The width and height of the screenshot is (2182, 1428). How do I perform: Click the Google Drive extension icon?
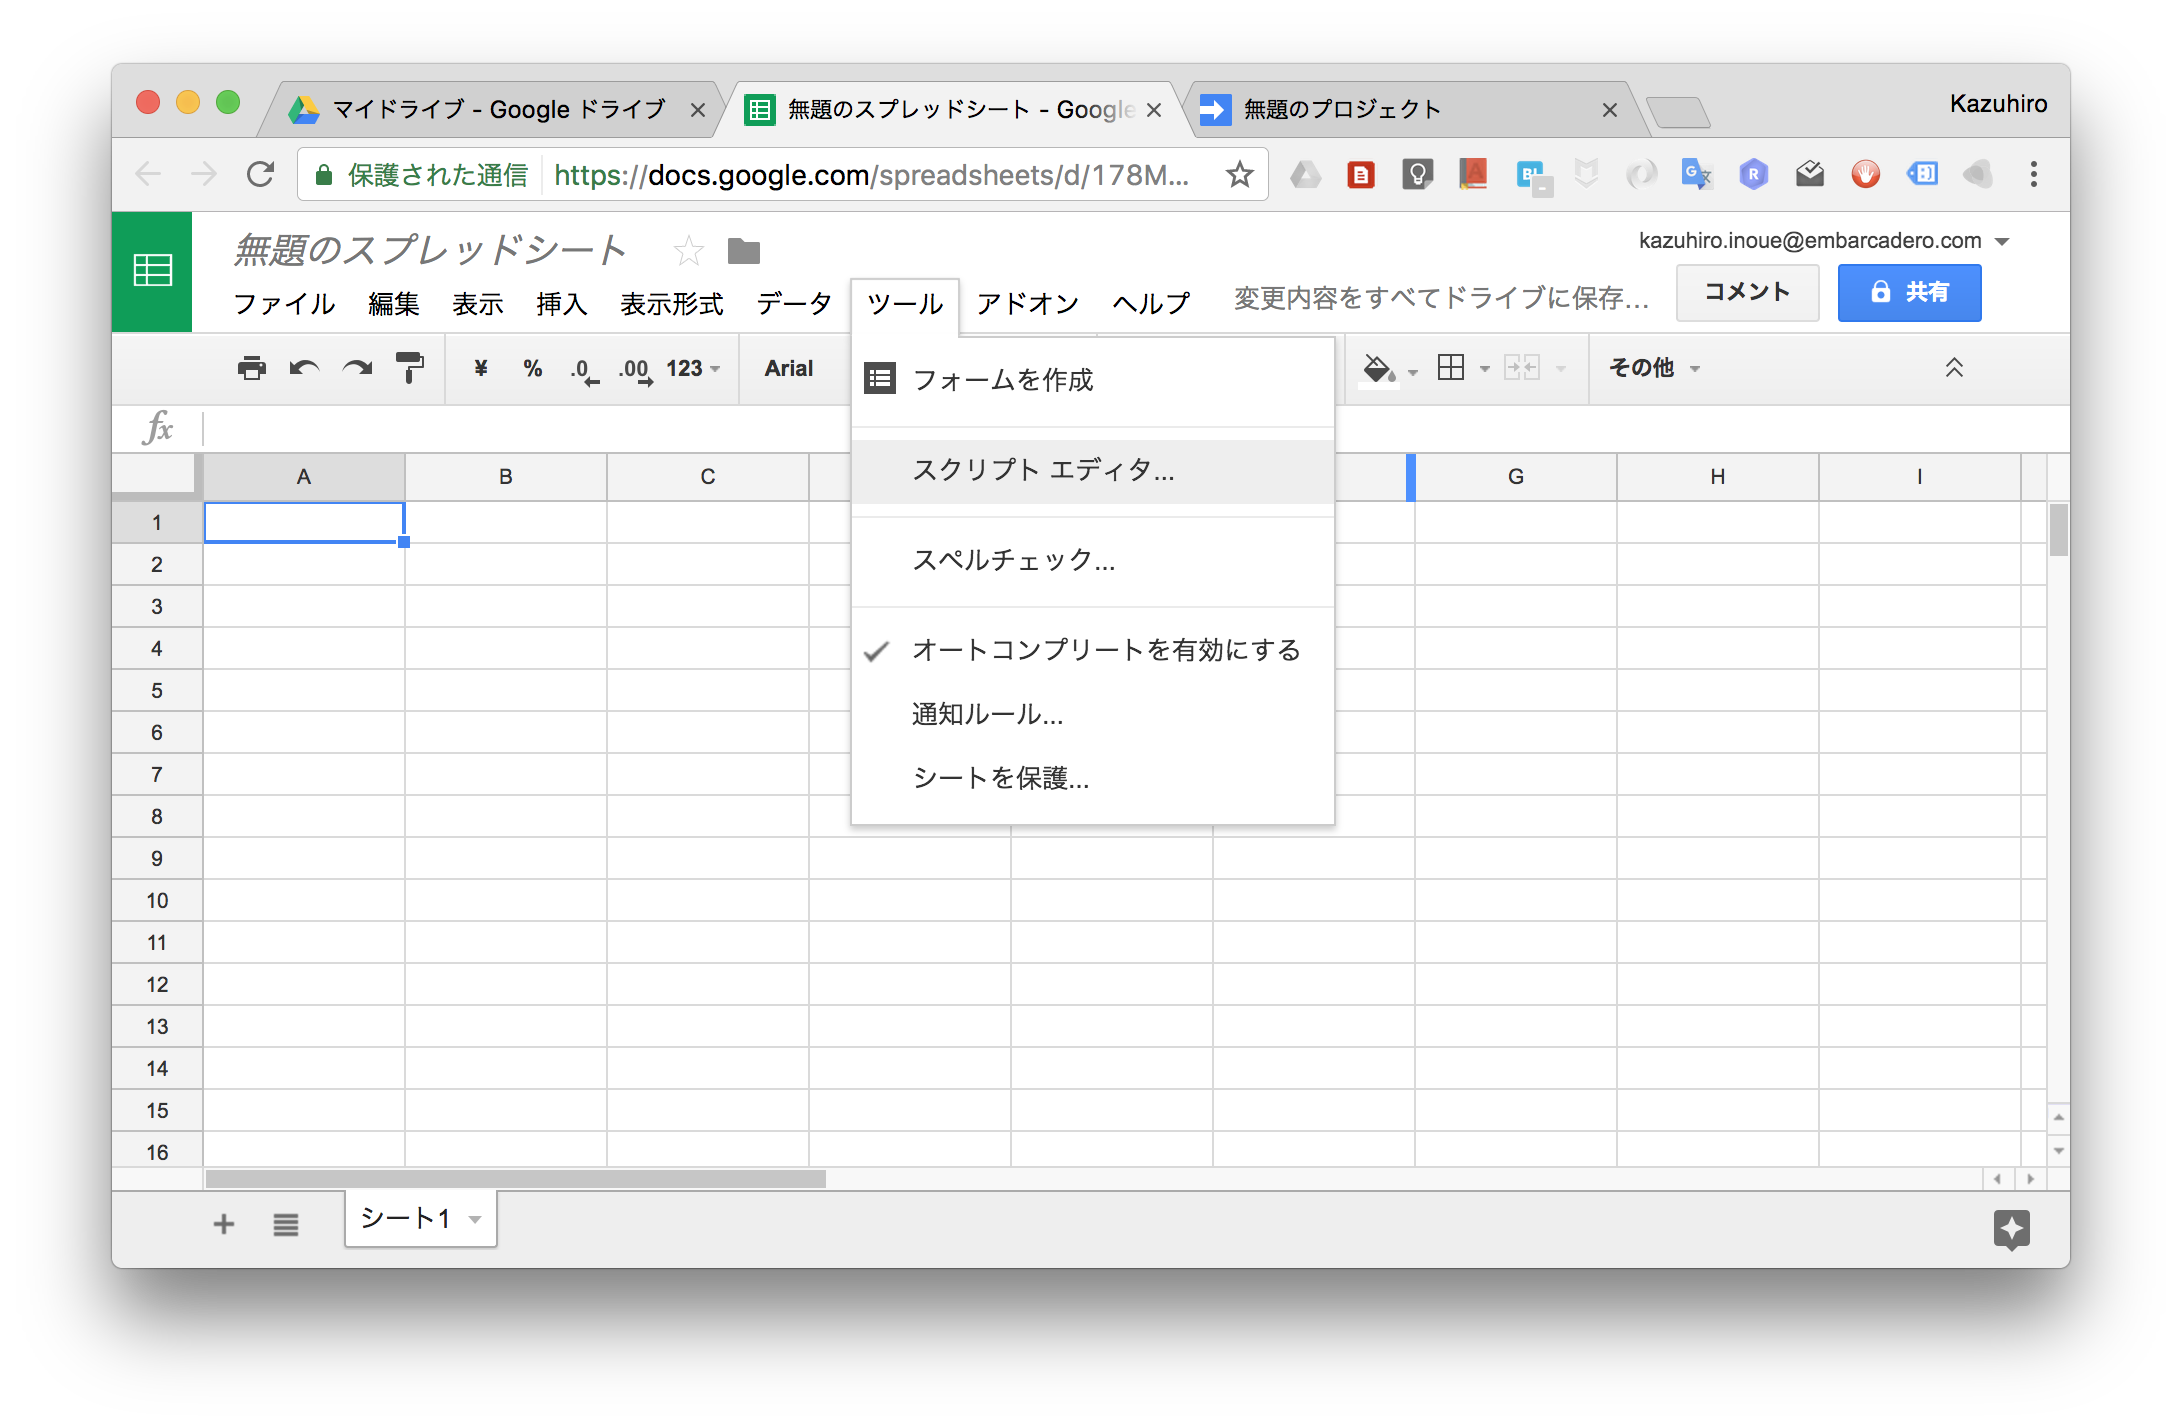click(1305, 175)
